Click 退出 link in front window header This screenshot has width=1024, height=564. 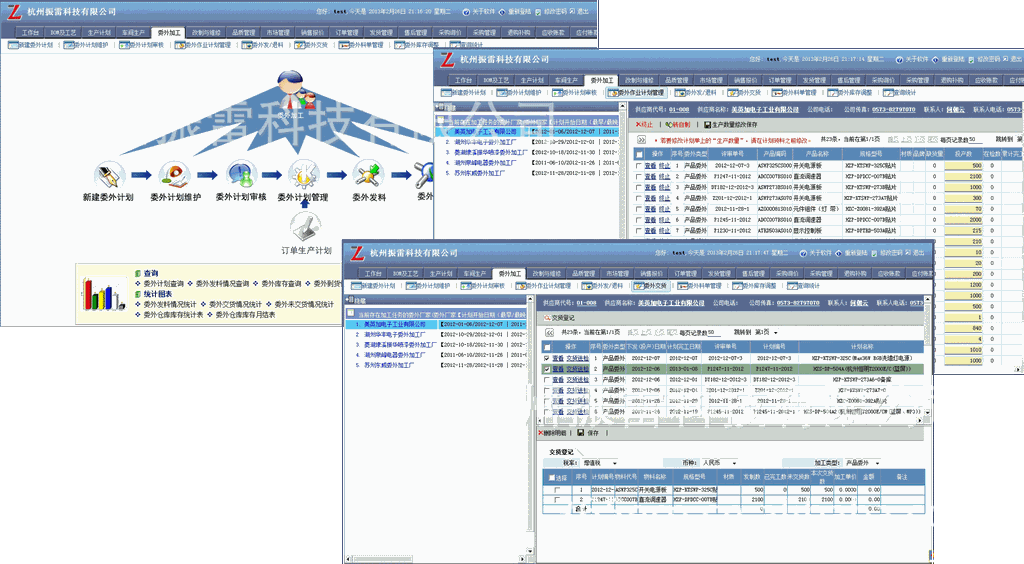coord(919,253)
